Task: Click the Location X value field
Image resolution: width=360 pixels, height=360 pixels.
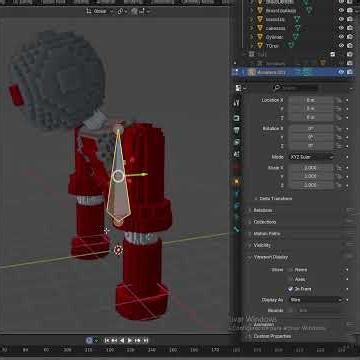Action: (x=311, y=100)
